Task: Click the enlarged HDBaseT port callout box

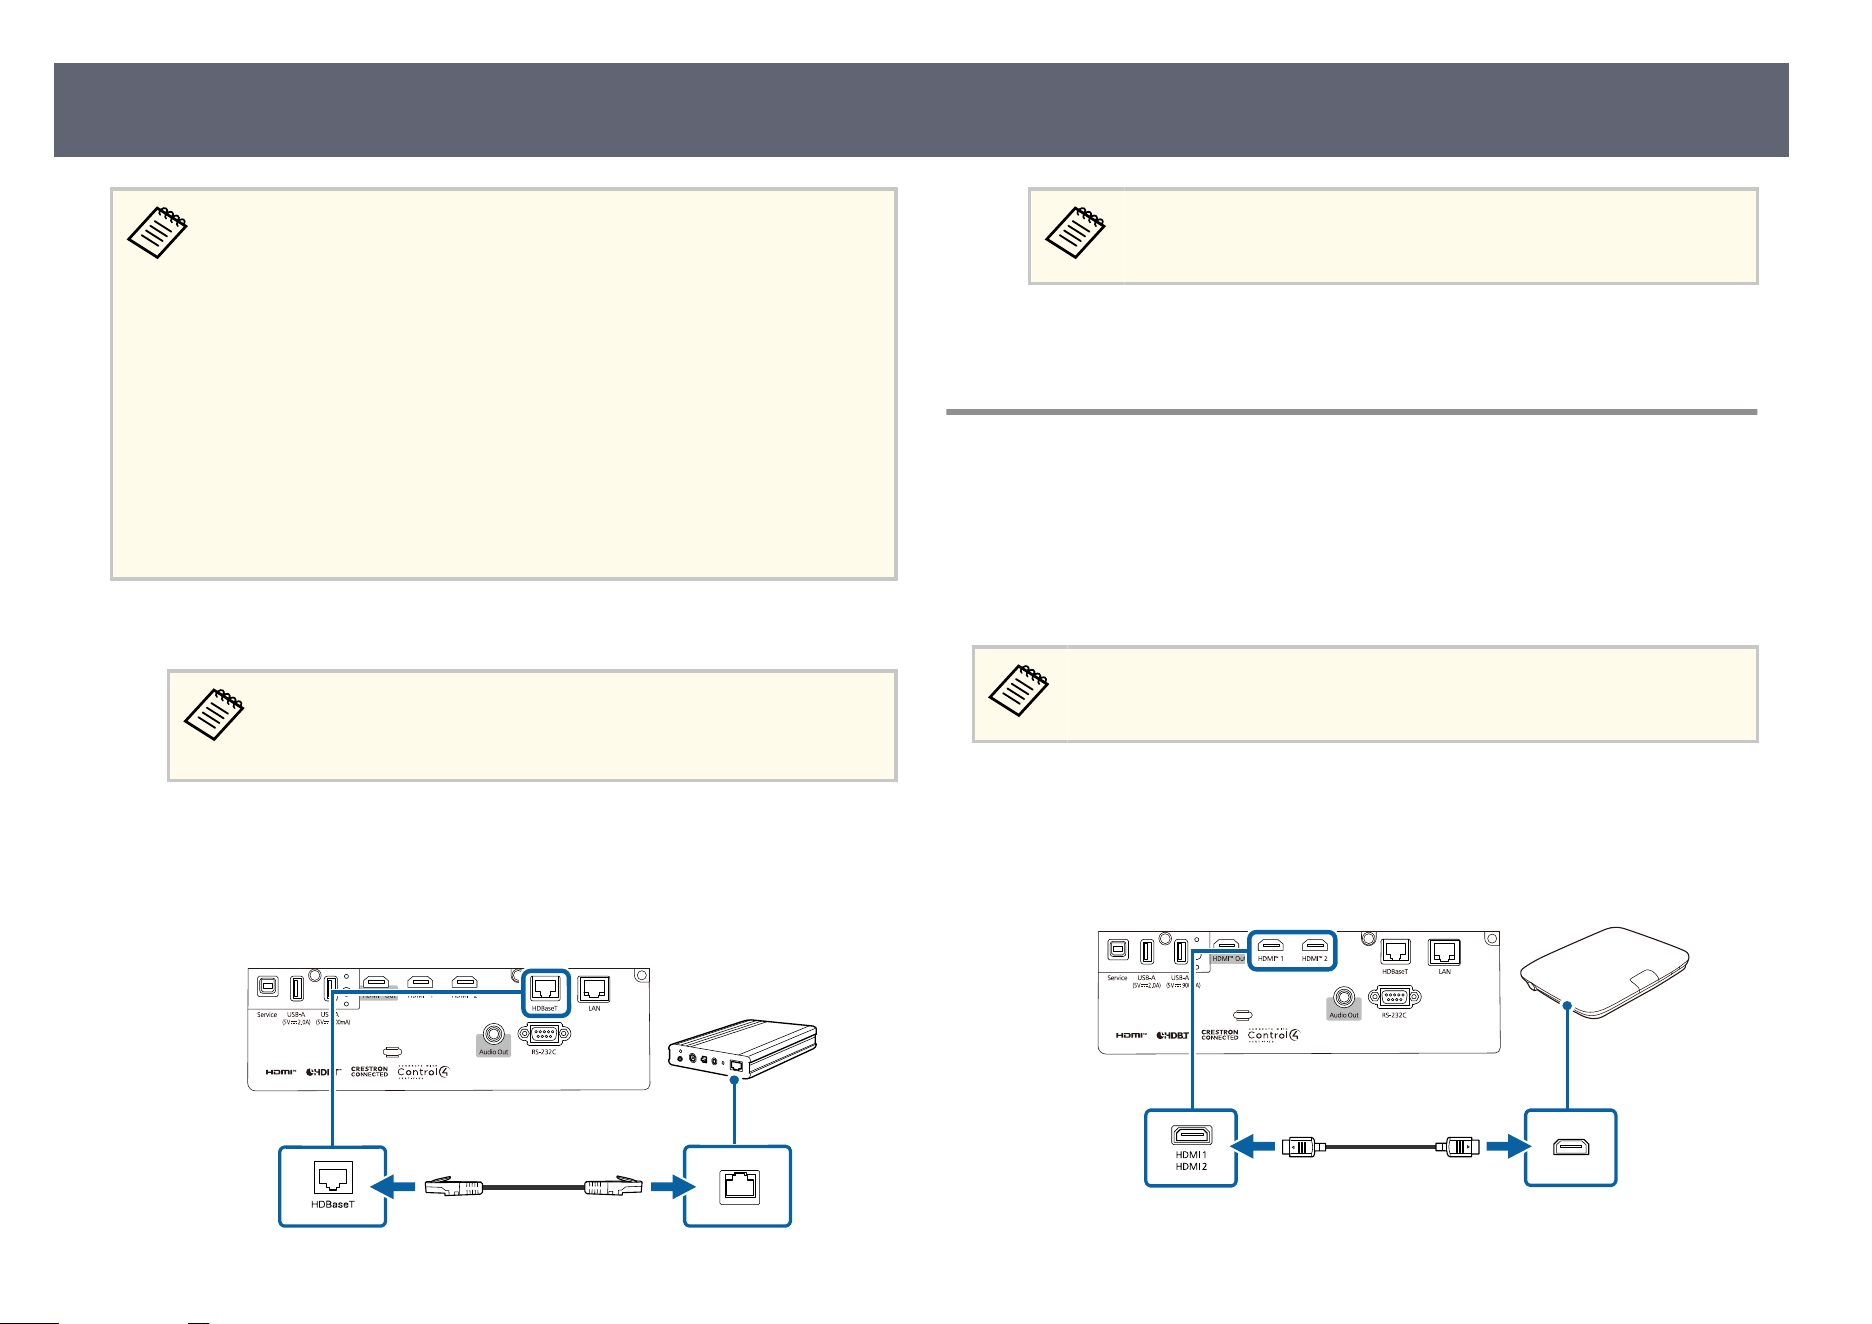Action: click(x=332, y=1186)
